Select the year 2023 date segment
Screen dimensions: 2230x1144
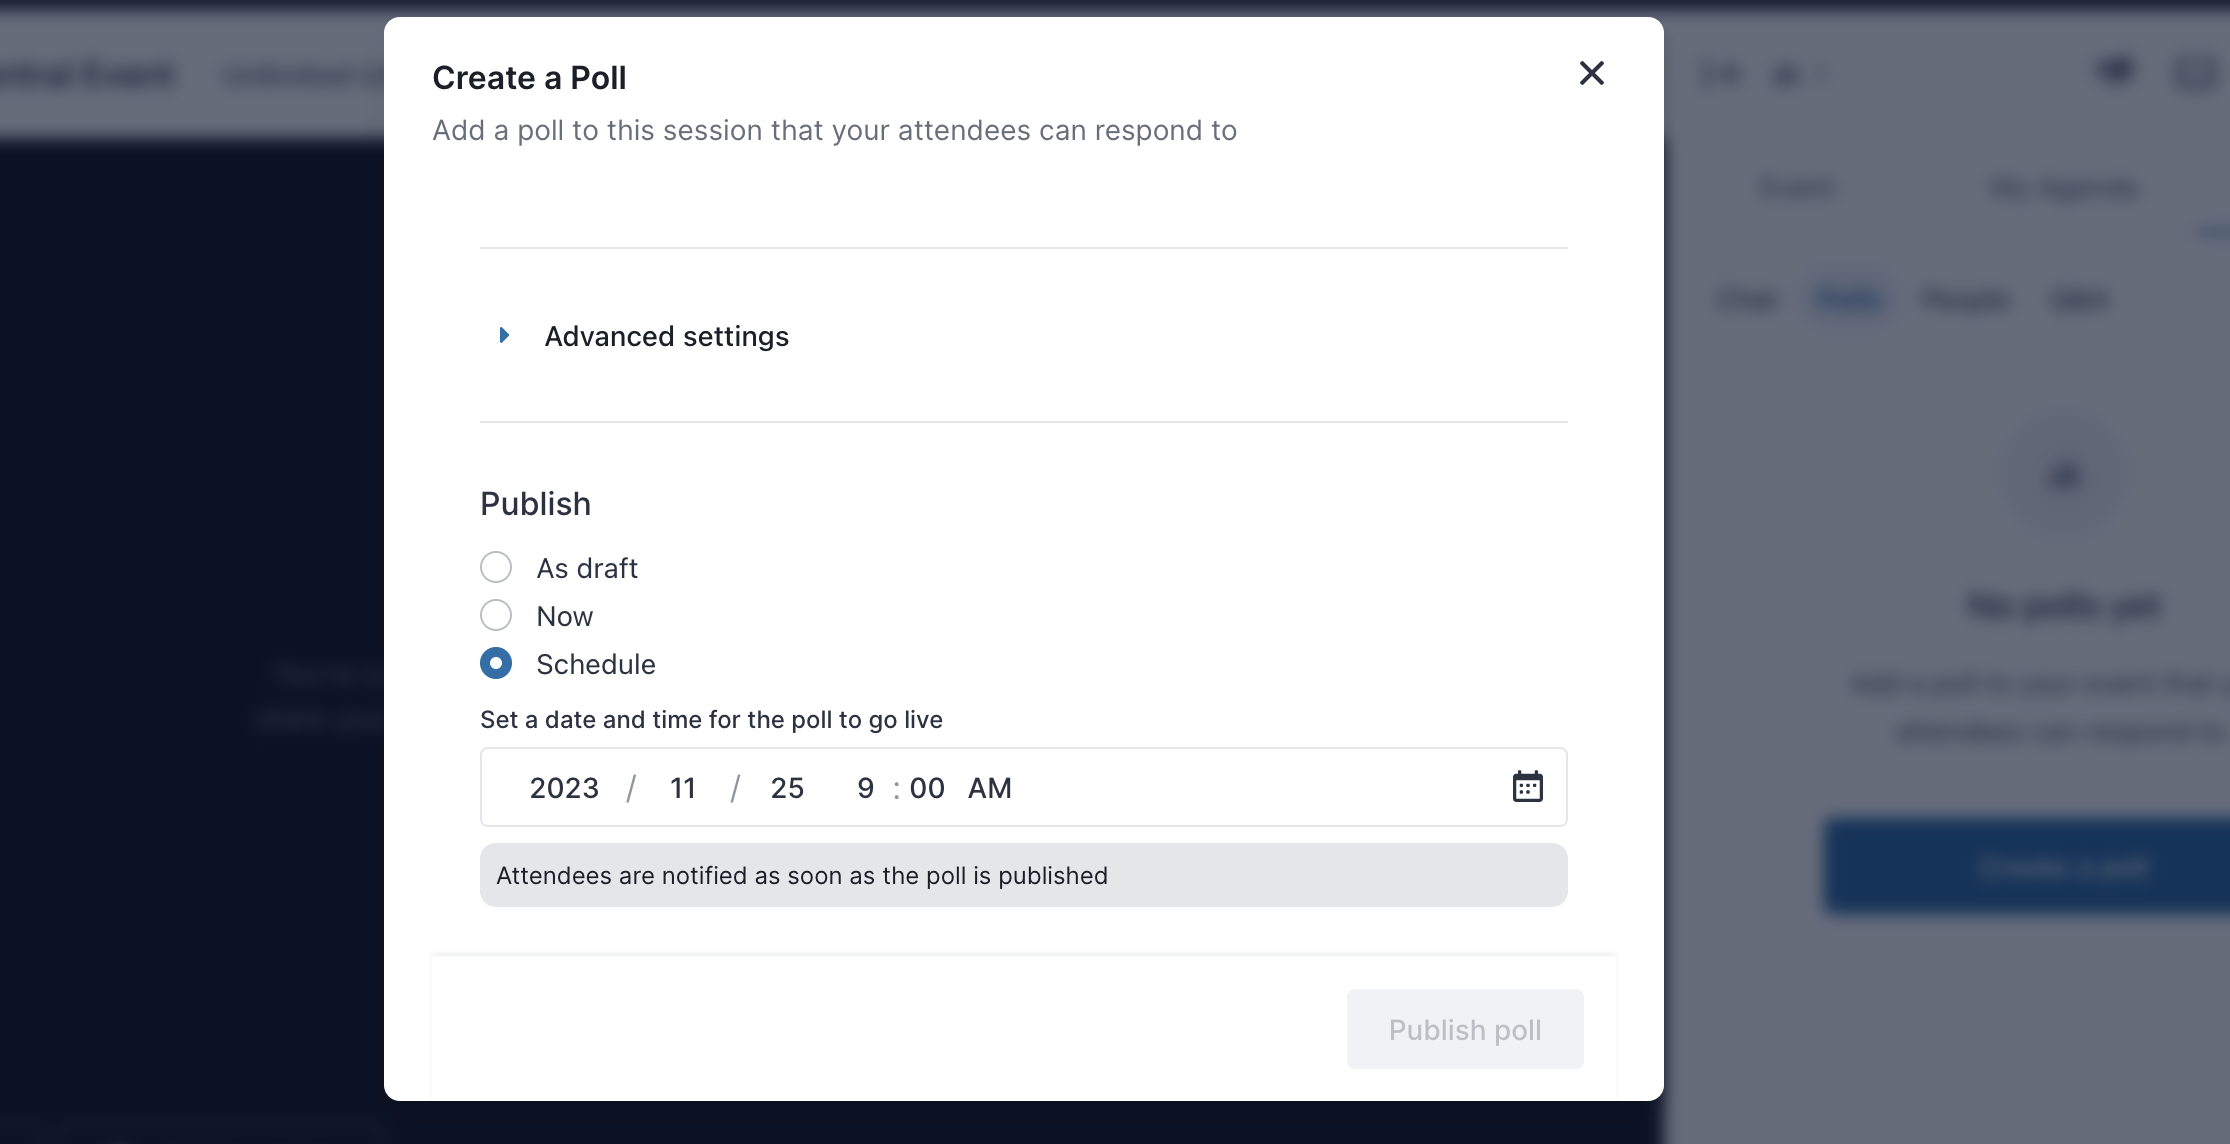[x=564, y=788]
